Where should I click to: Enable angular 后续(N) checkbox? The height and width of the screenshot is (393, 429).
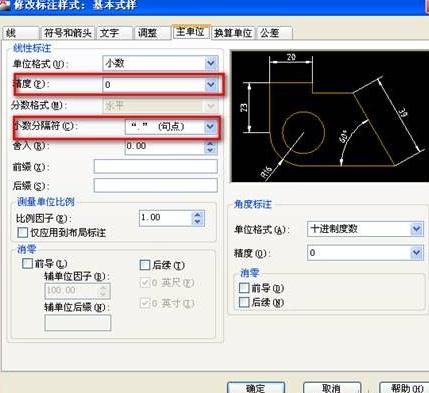244,302
